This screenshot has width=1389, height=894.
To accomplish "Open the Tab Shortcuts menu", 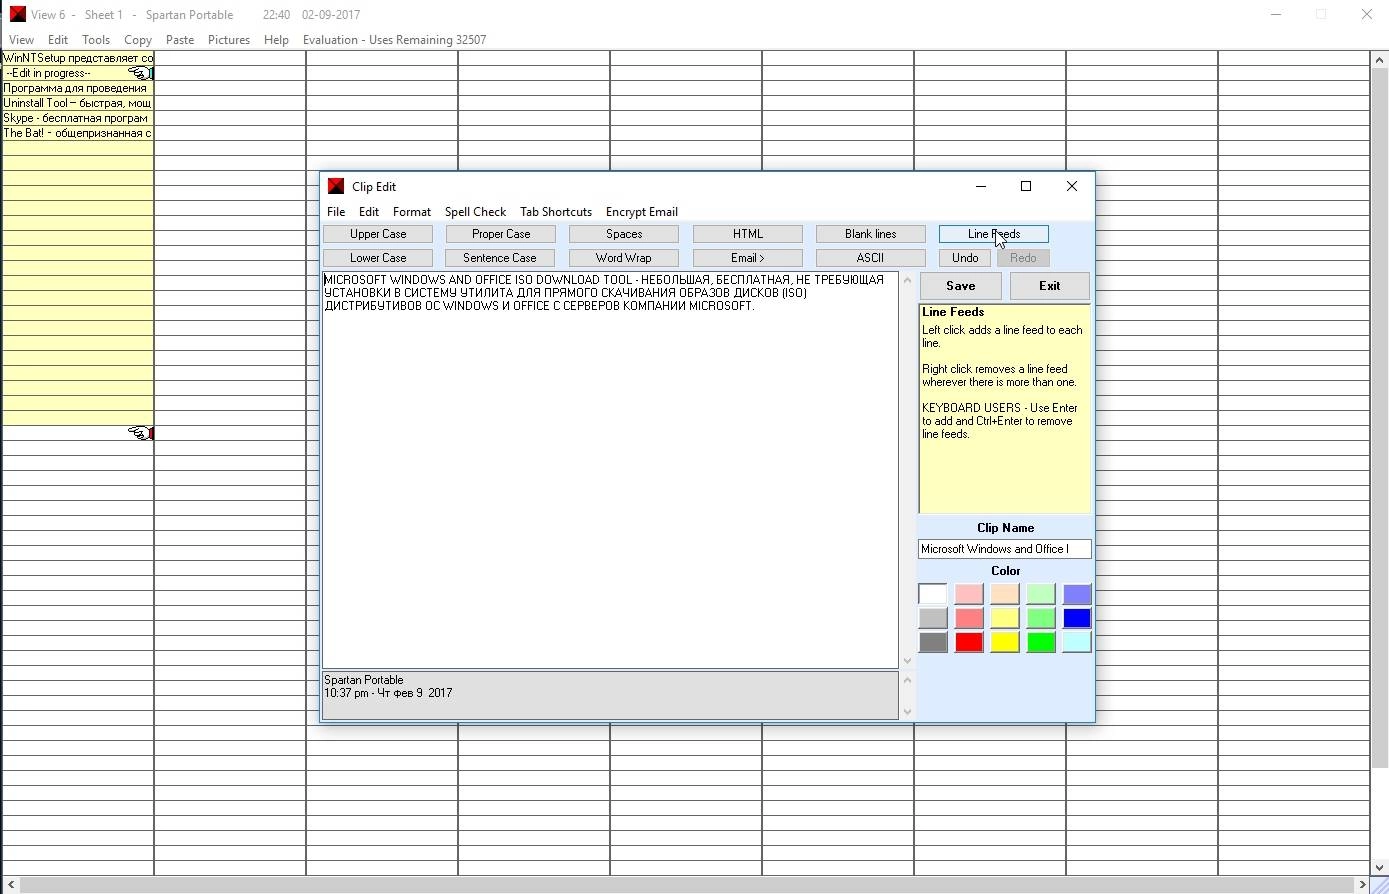I will 556,212.
